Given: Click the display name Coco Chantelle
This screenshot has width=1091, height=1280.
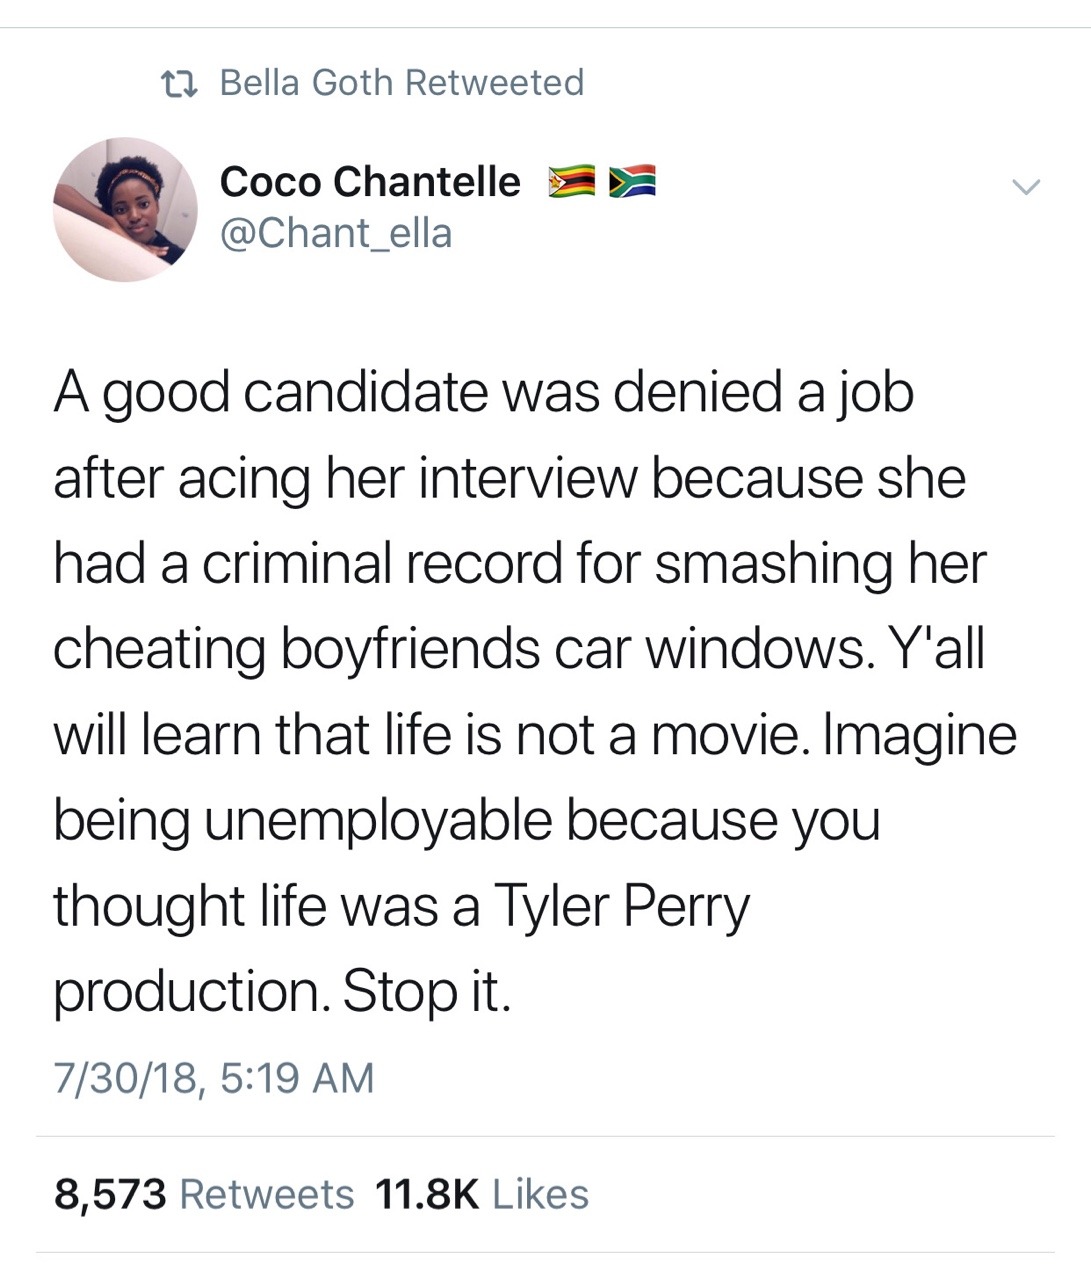Looking at the screenshot, I should (x=370, y=182).
